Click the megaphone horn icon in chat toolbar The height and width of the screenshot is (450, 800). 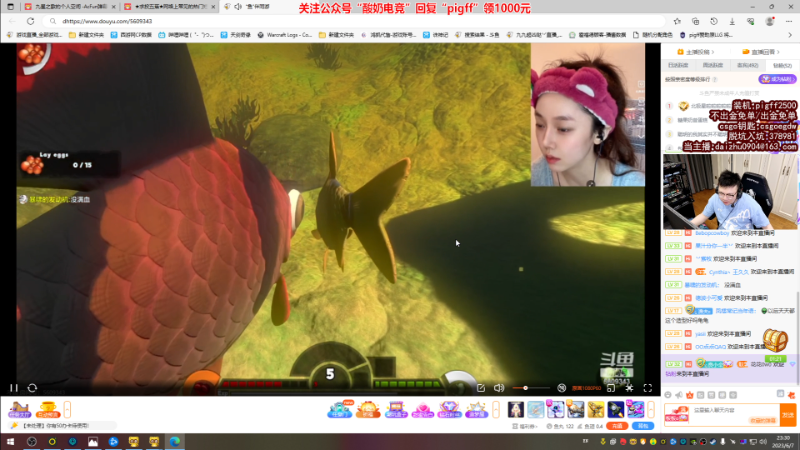click(679, 395)
